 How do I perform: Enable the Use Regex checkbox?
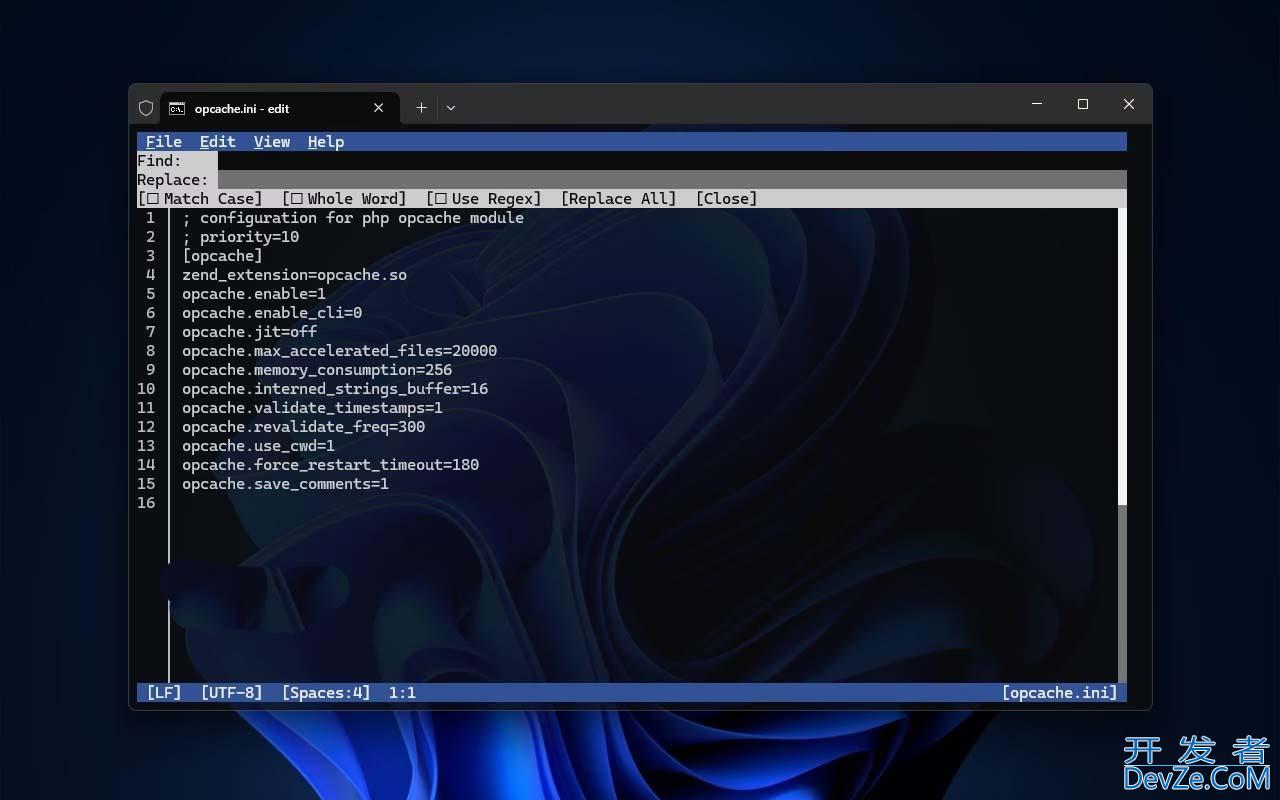pyautogui.click(x=483, y=199)
